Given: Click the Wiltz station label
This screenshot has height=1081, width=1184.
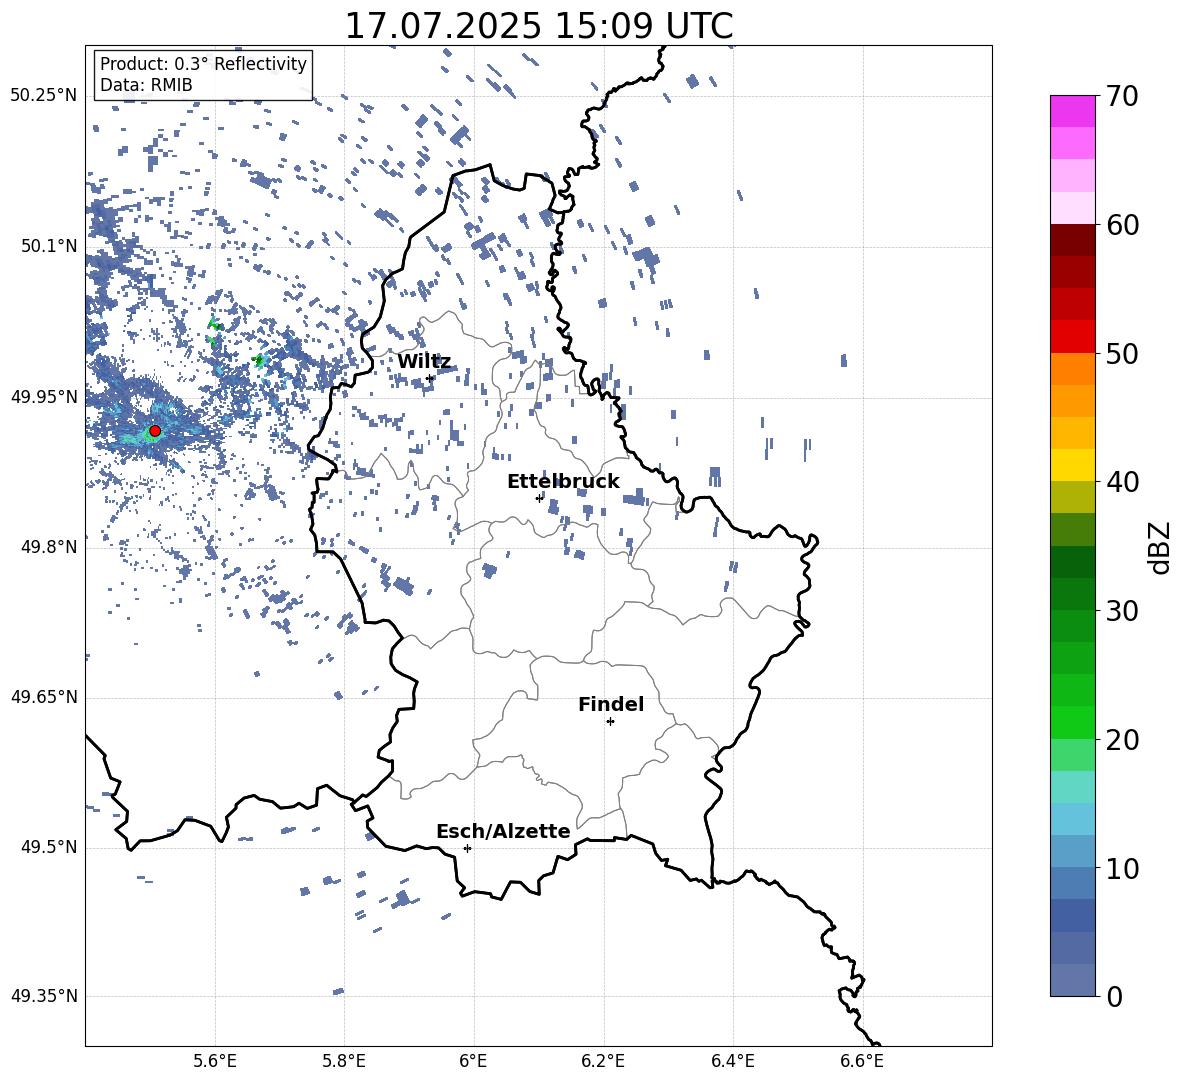Looking at the screenshot, I should (424, 362).
